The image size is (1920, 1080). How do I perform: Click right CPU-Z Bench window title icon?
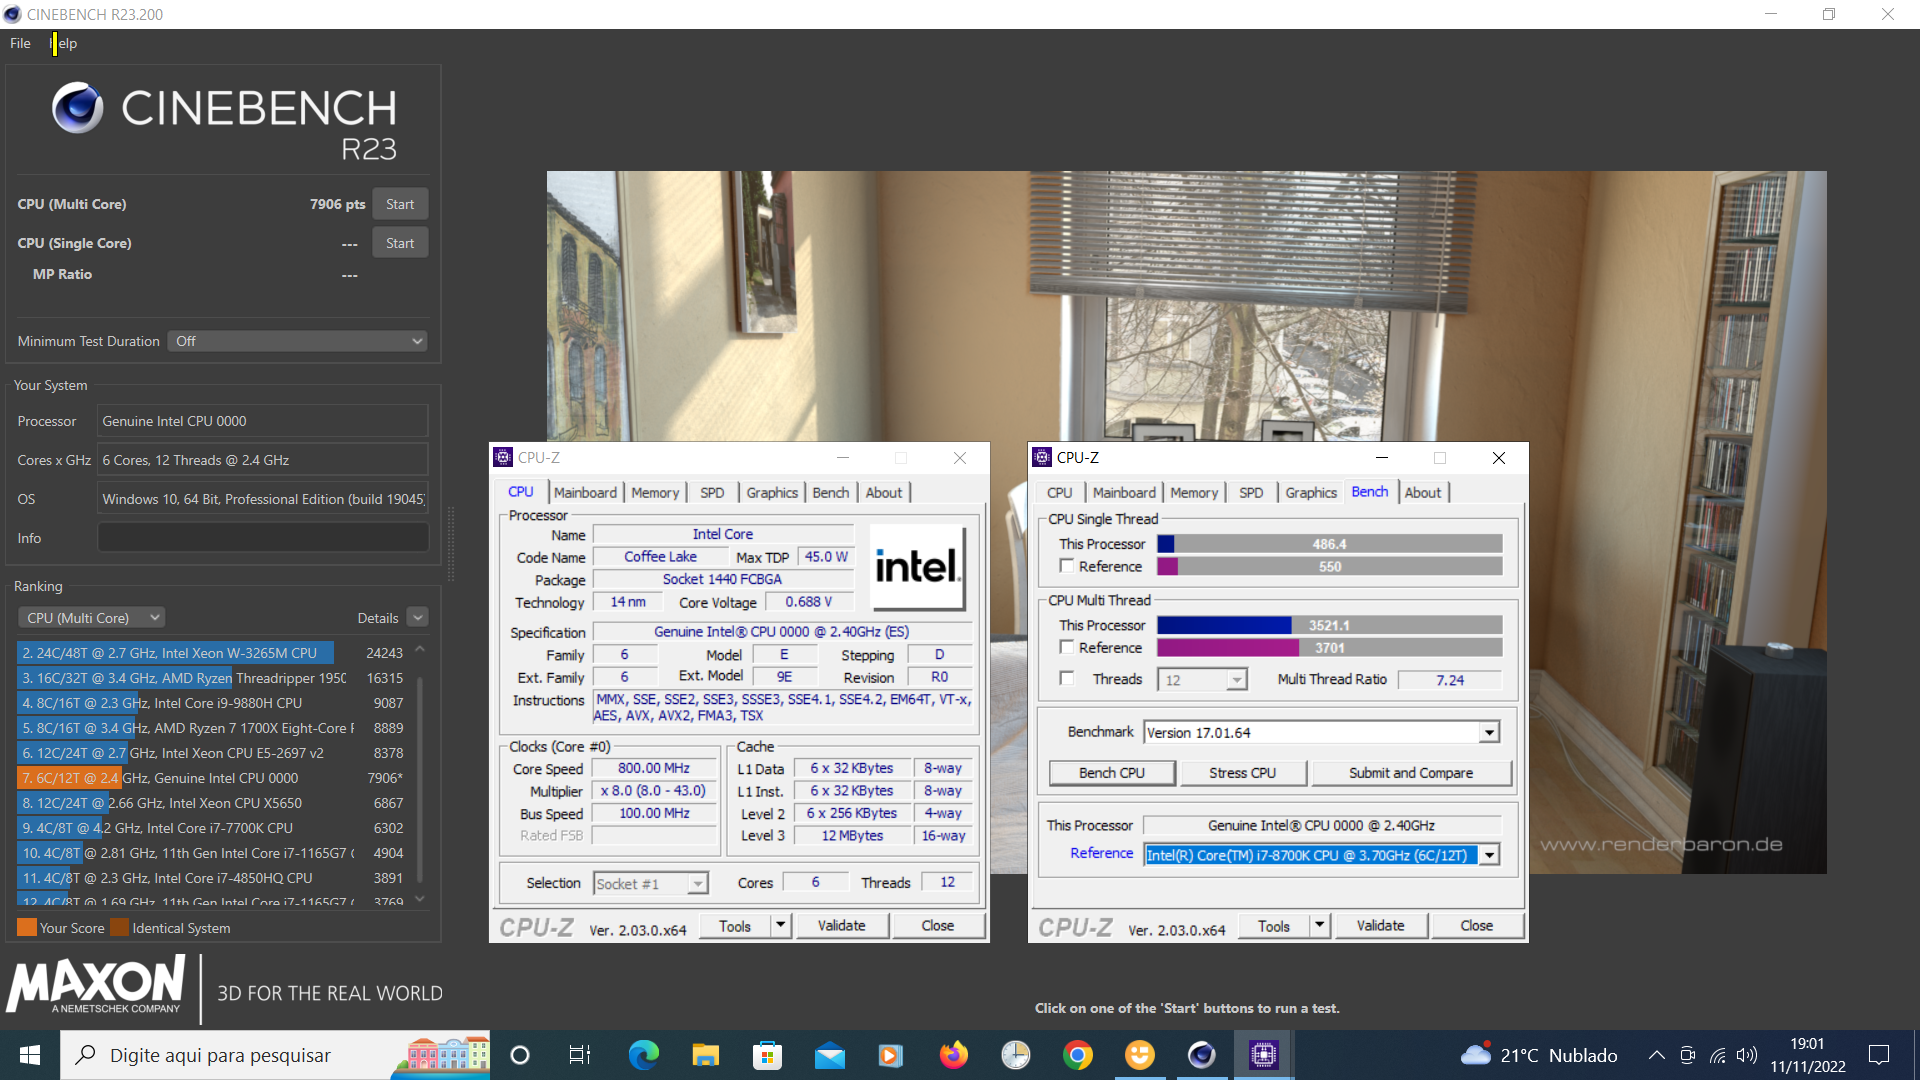[x=1042, y=457]
